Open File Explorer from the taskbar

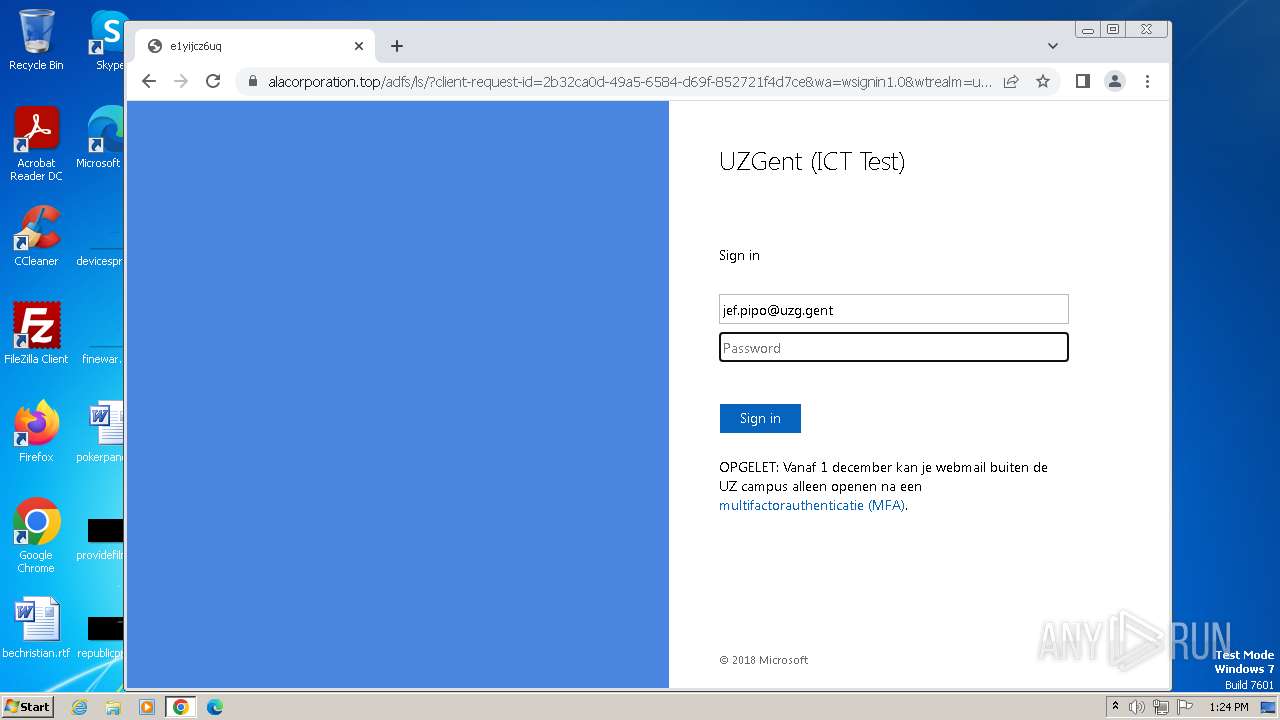click(113, 707)
